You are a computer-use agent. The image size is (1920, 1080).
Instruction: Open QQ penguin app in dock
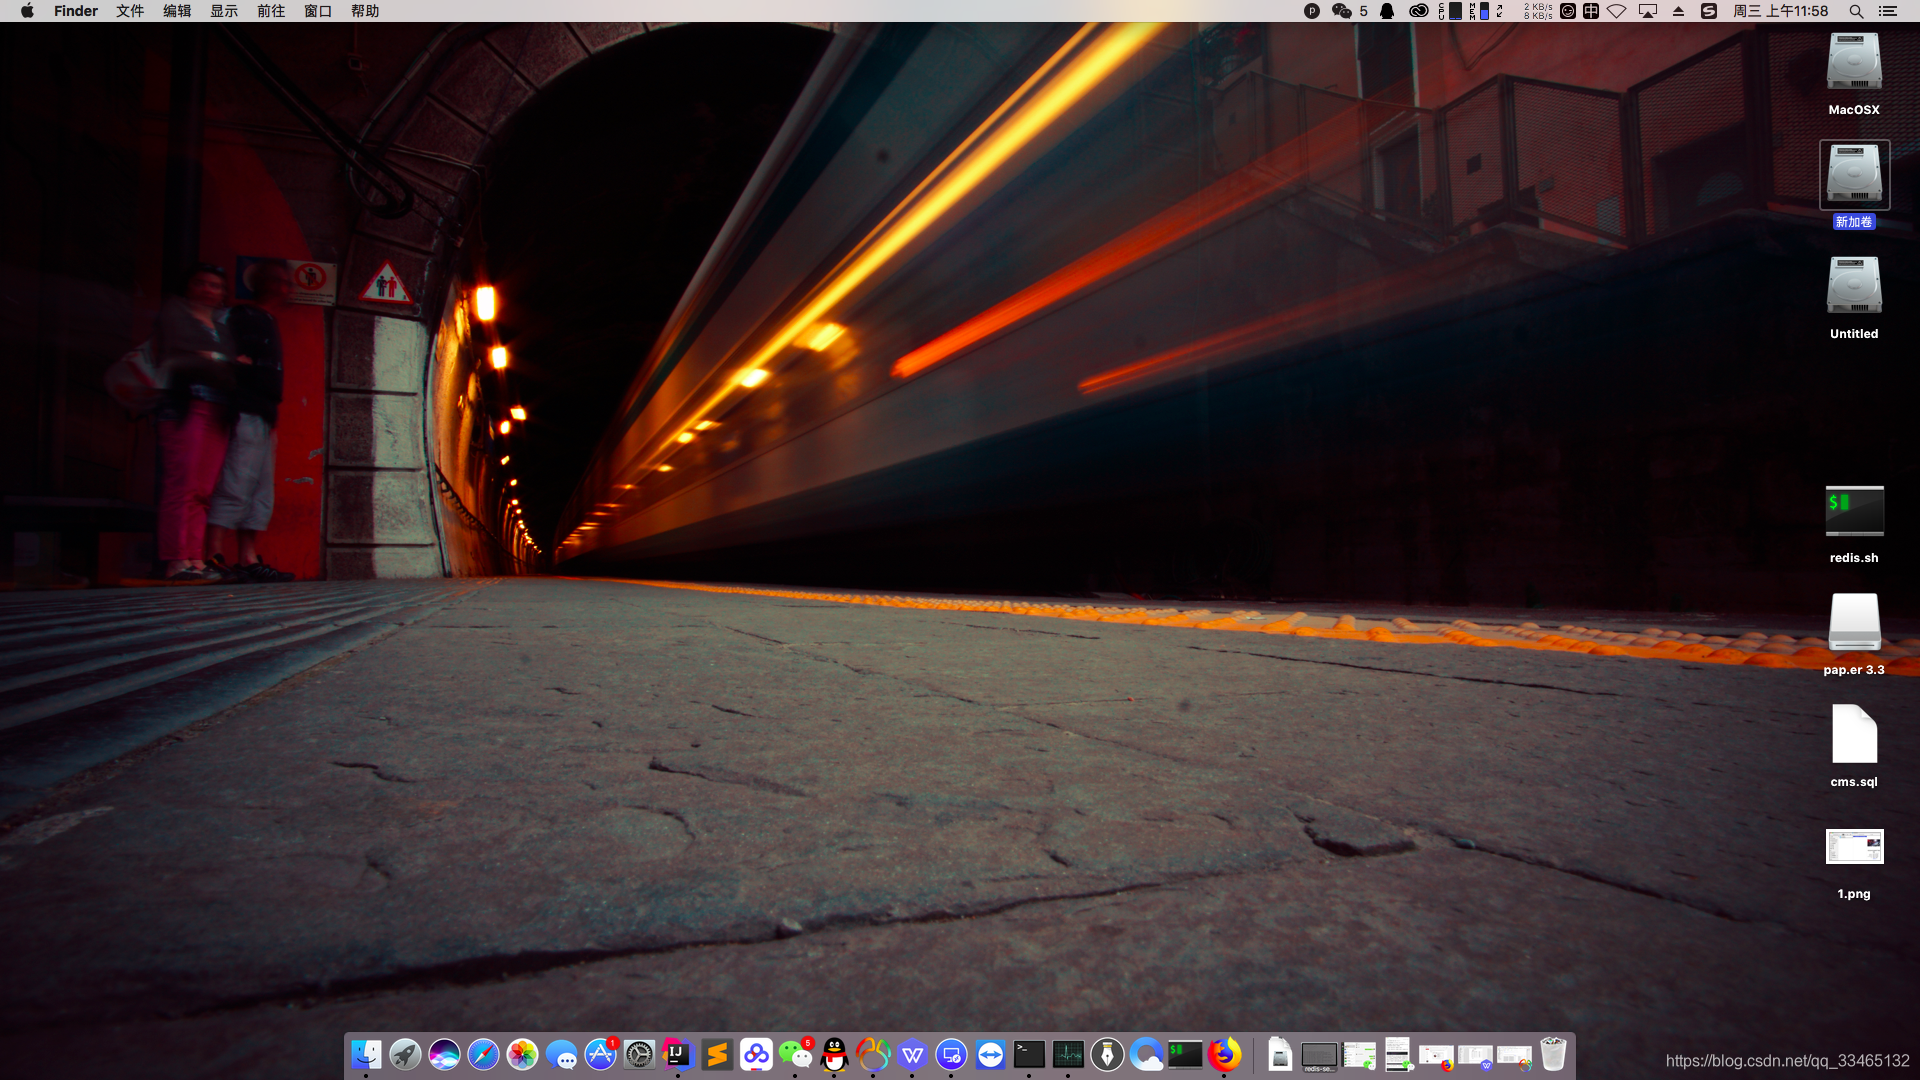pyautogui.click(x=834, y=1054)
